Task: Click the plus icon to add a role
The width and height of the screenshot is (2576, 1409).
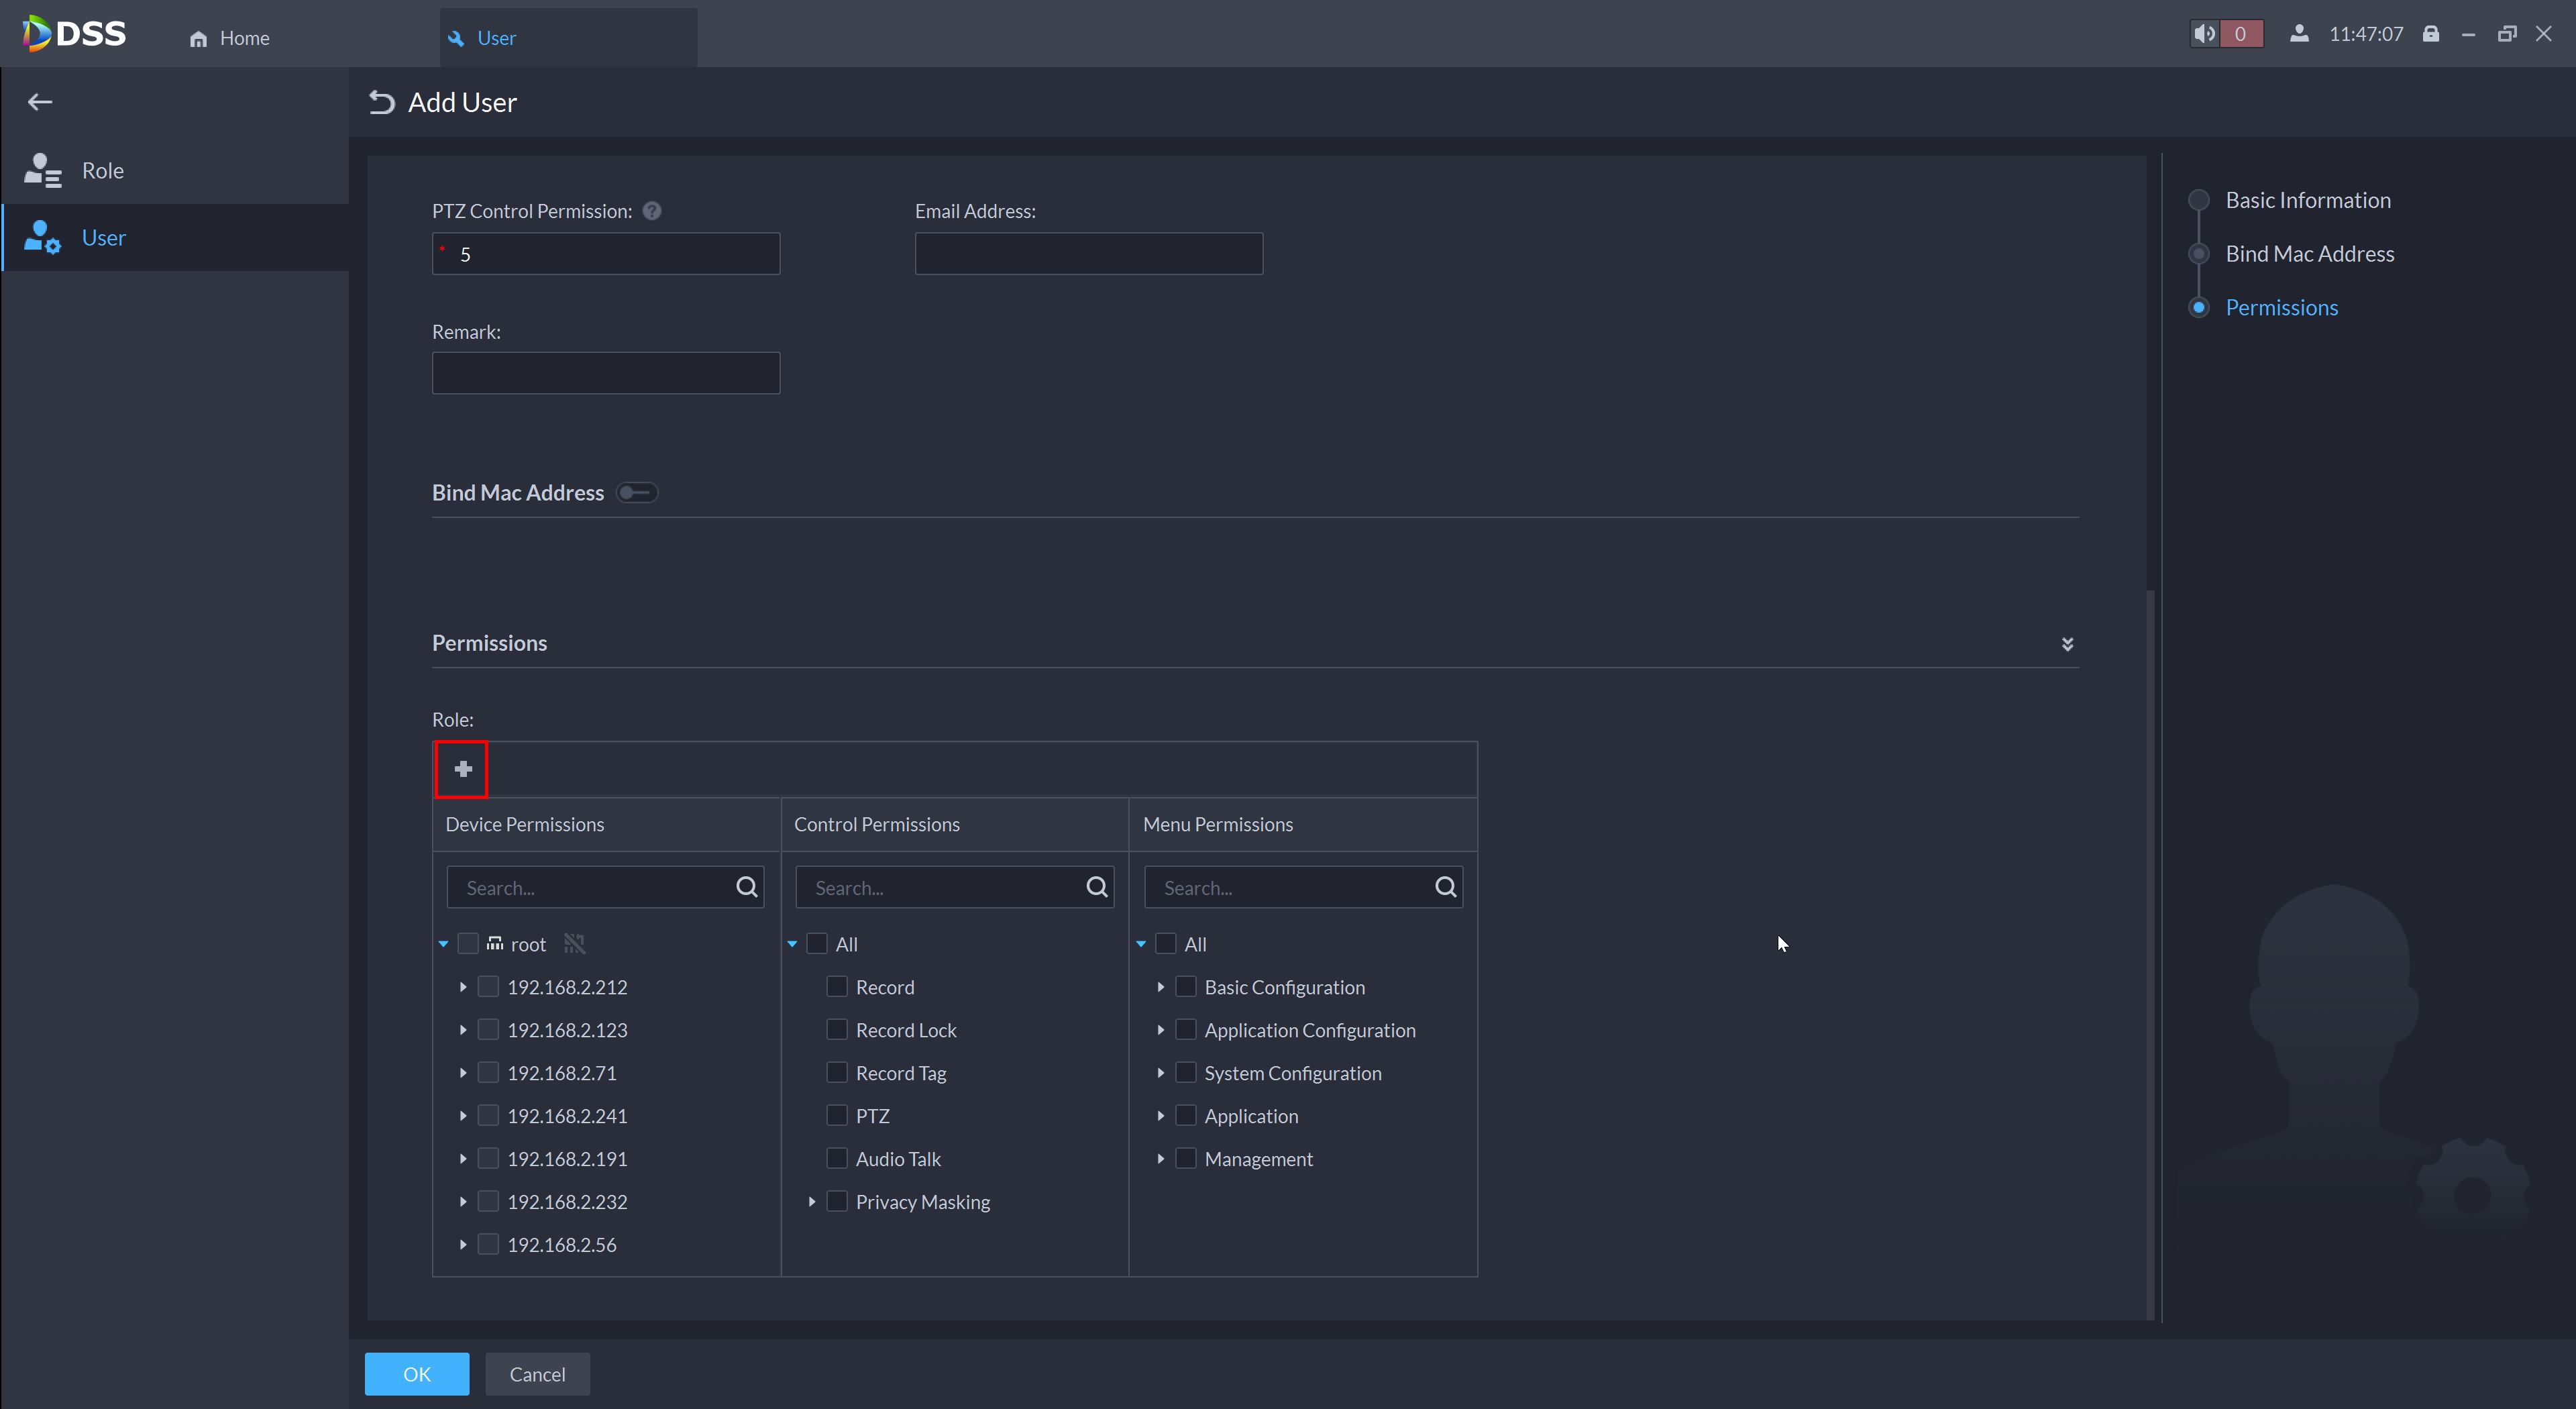Action: [x=462, y=769]
